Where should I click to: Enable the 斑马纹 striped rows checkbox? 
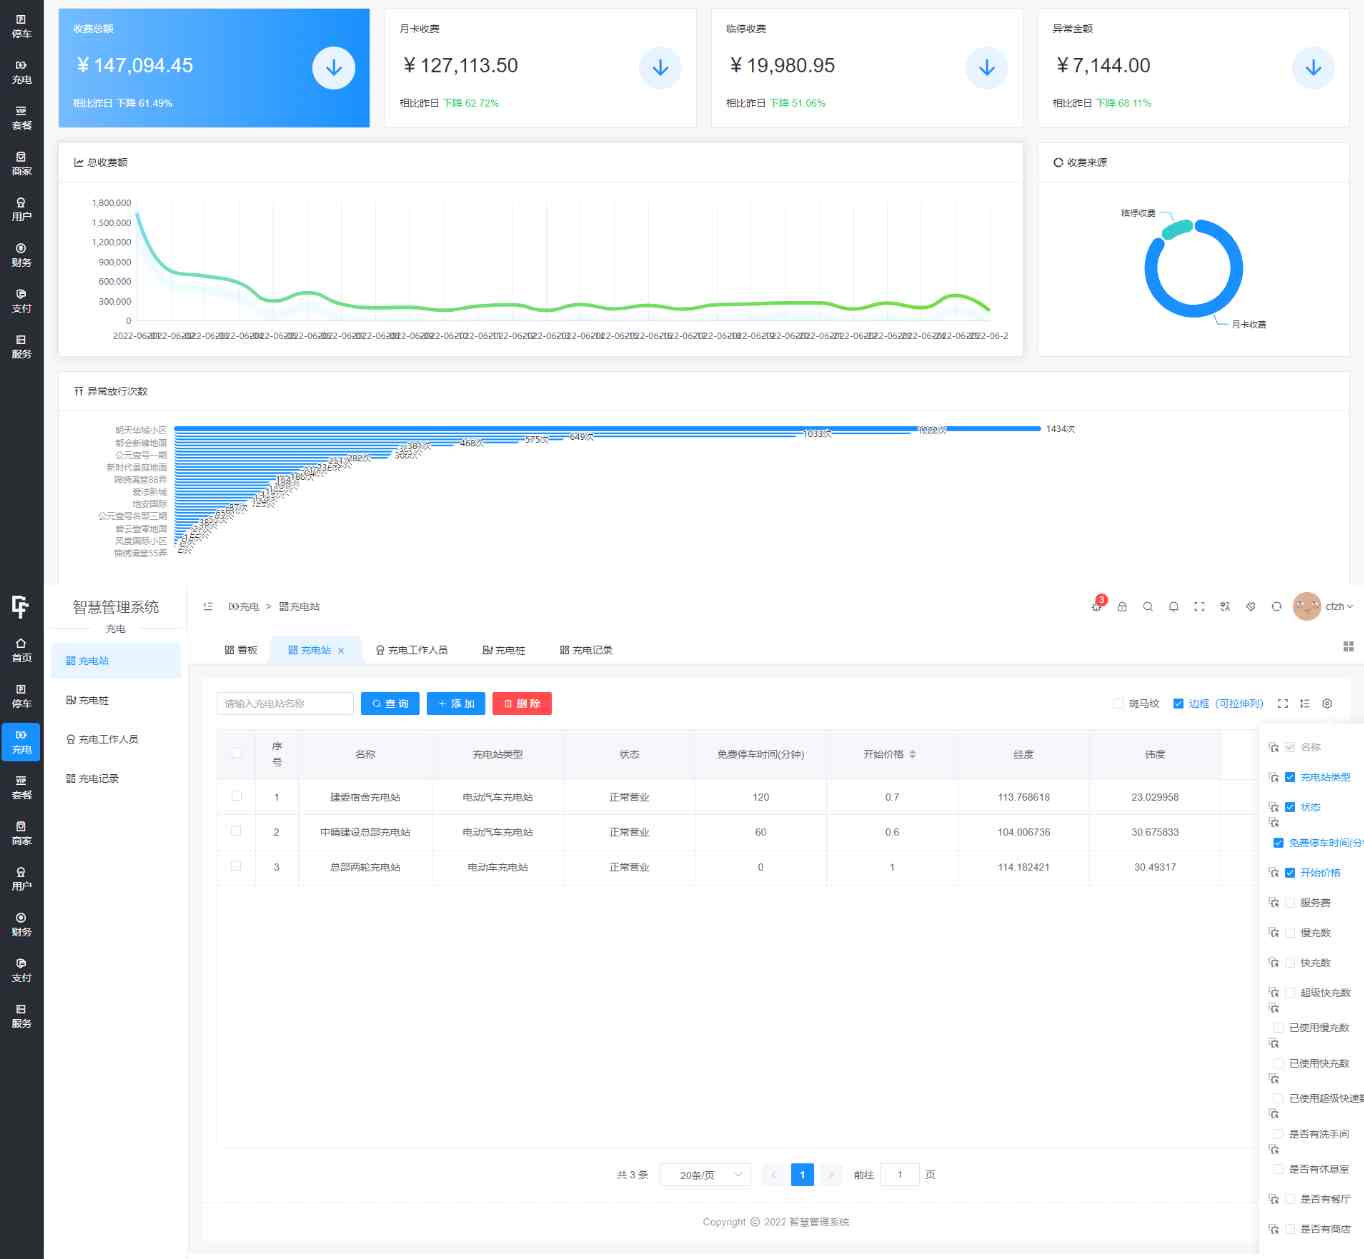1118,704
